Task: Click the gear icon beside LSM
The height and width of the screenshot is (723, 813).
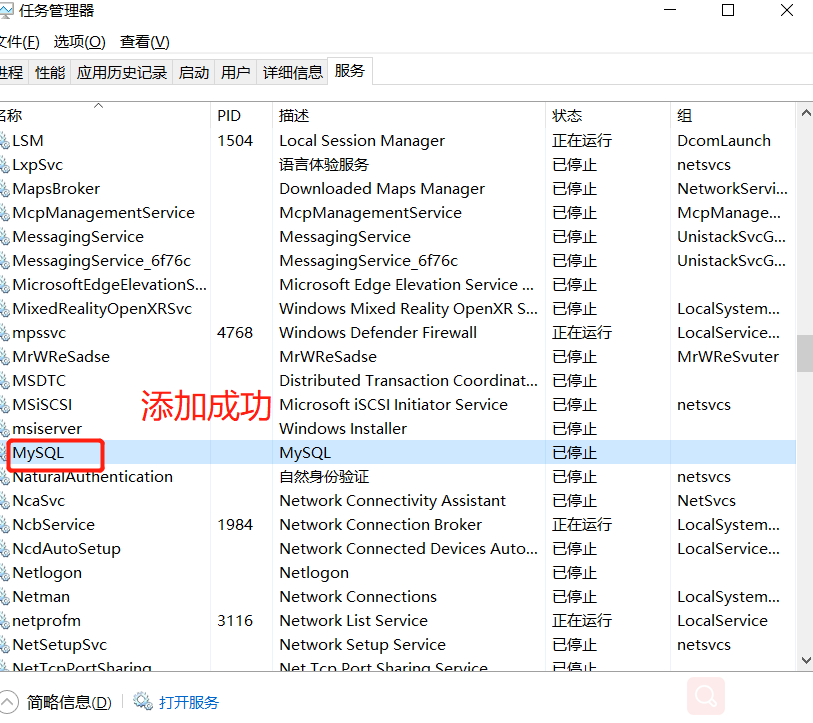Action: coord(5,141)
